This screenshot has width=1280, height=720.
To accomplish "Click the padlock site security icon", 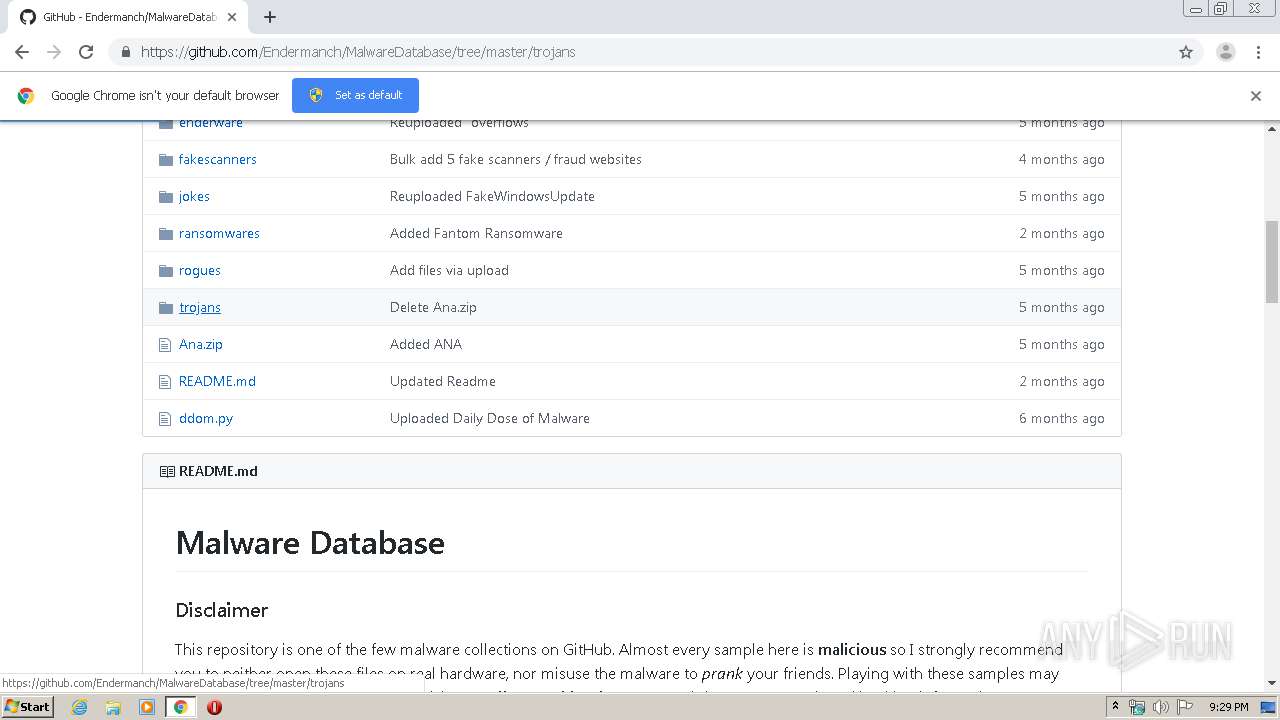I will 125,52.
